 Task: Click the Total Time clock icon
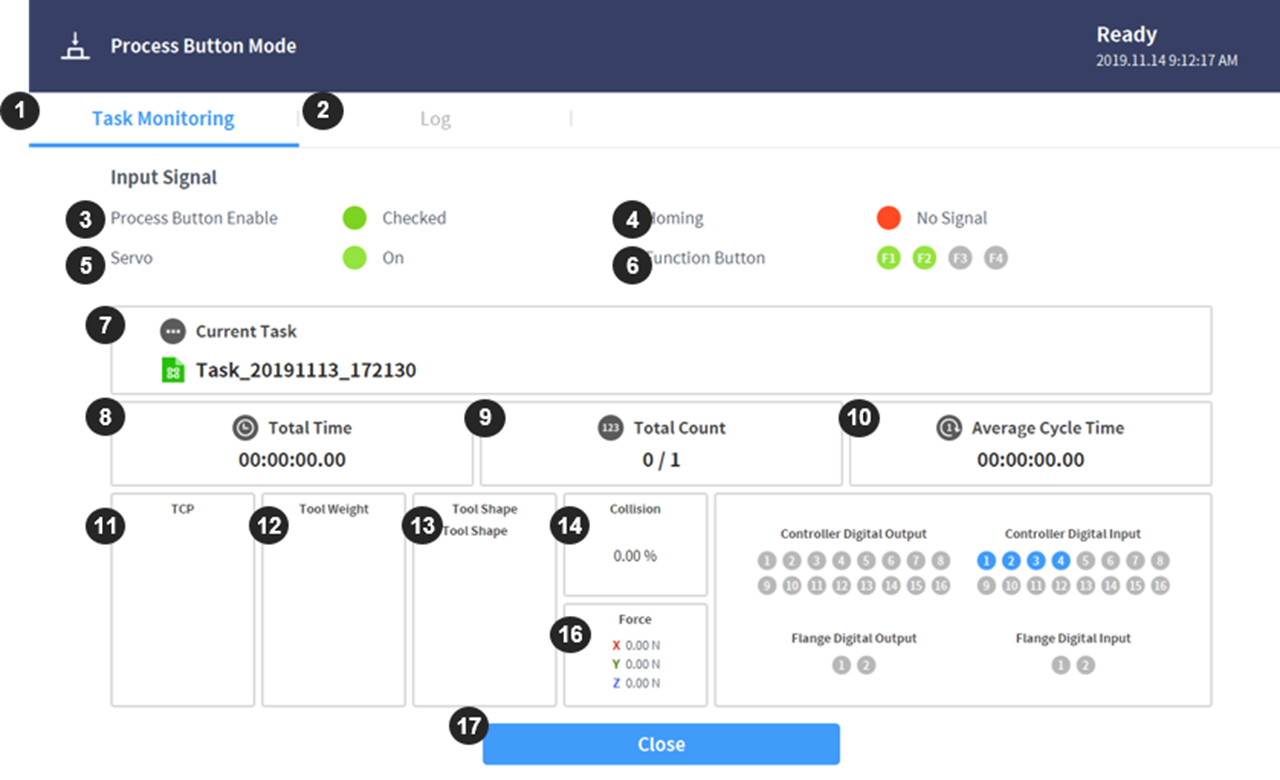click(x=245, y=428)
